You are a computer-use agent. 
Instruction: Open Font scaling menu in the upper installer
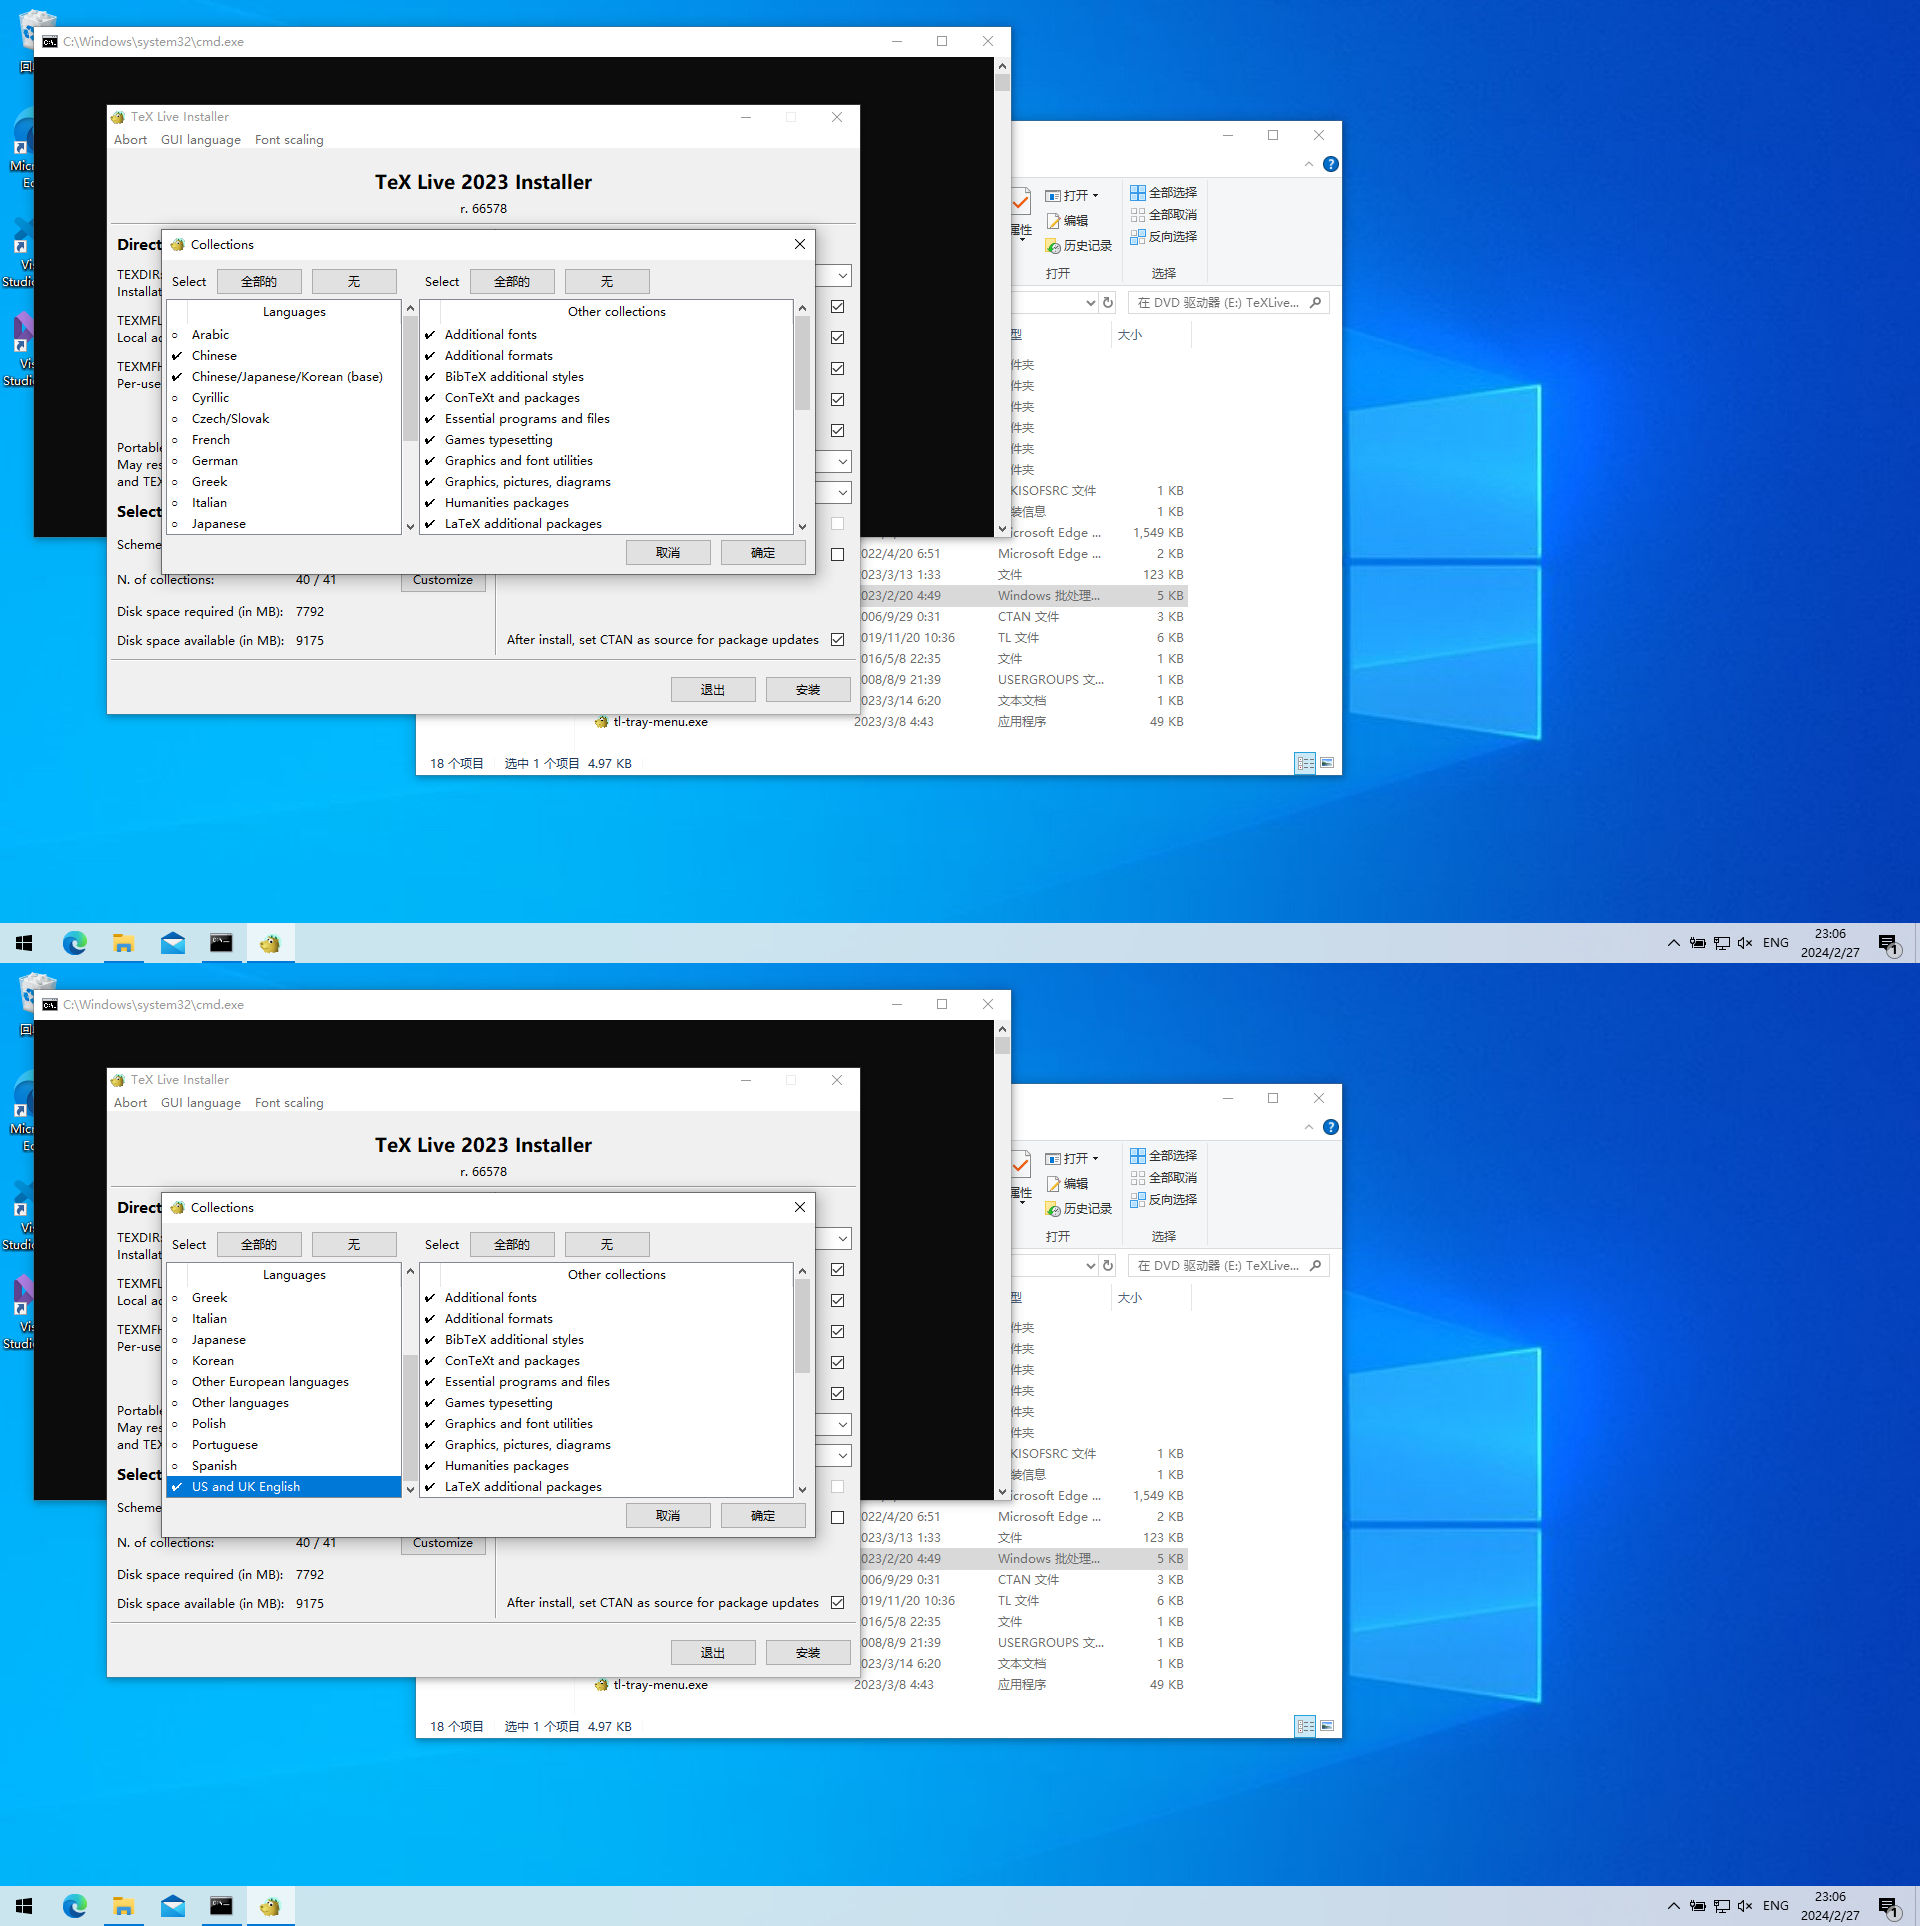[x=289, y=140]
